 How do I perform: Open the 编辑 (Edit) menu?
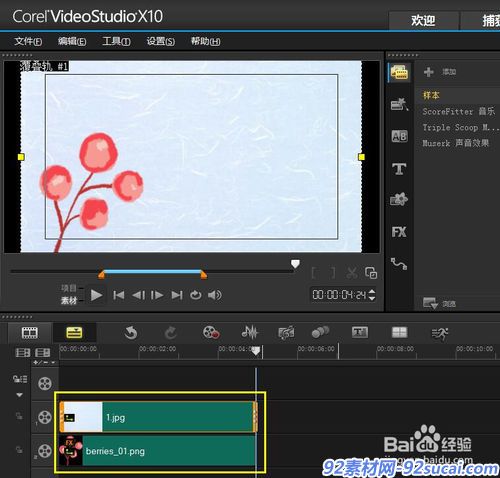coord(72,41)
